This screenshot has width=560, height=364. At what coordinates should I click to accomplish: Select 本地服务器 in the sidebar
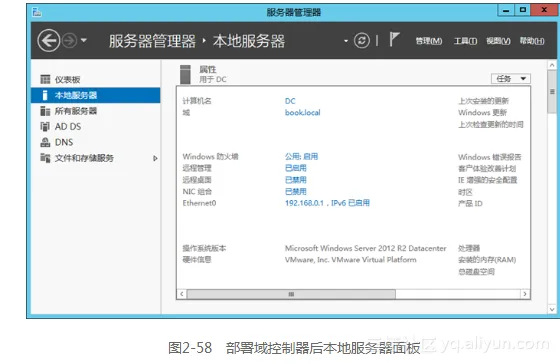click(x=95, y=95)
